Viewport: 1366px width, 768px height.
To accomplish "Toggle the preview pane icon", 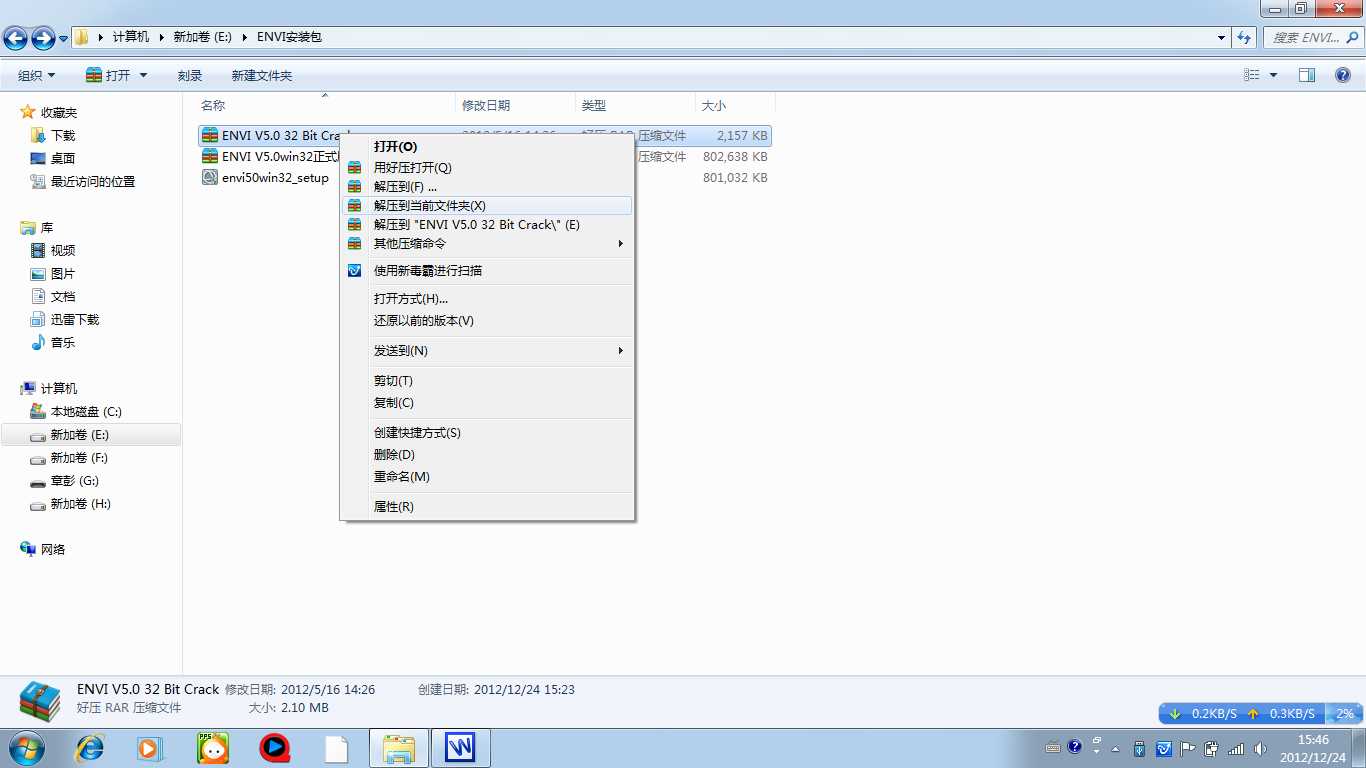I will pyautogui.click(x=1307, y=75).
